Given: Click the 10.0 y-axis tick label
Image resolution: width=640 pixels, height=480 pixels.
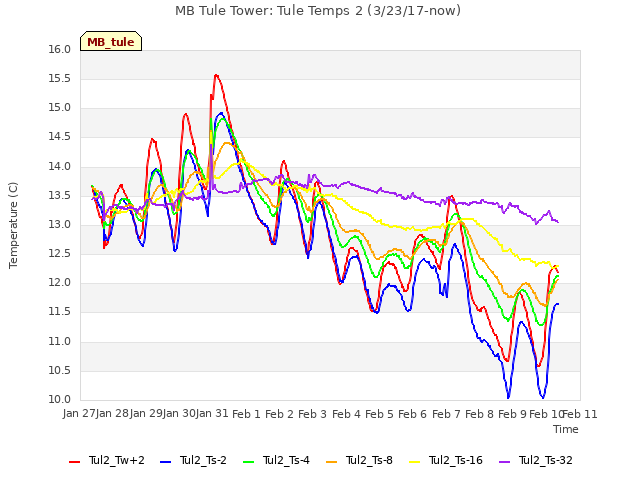Looking at the screenshot, I should [x=60, y=400].
